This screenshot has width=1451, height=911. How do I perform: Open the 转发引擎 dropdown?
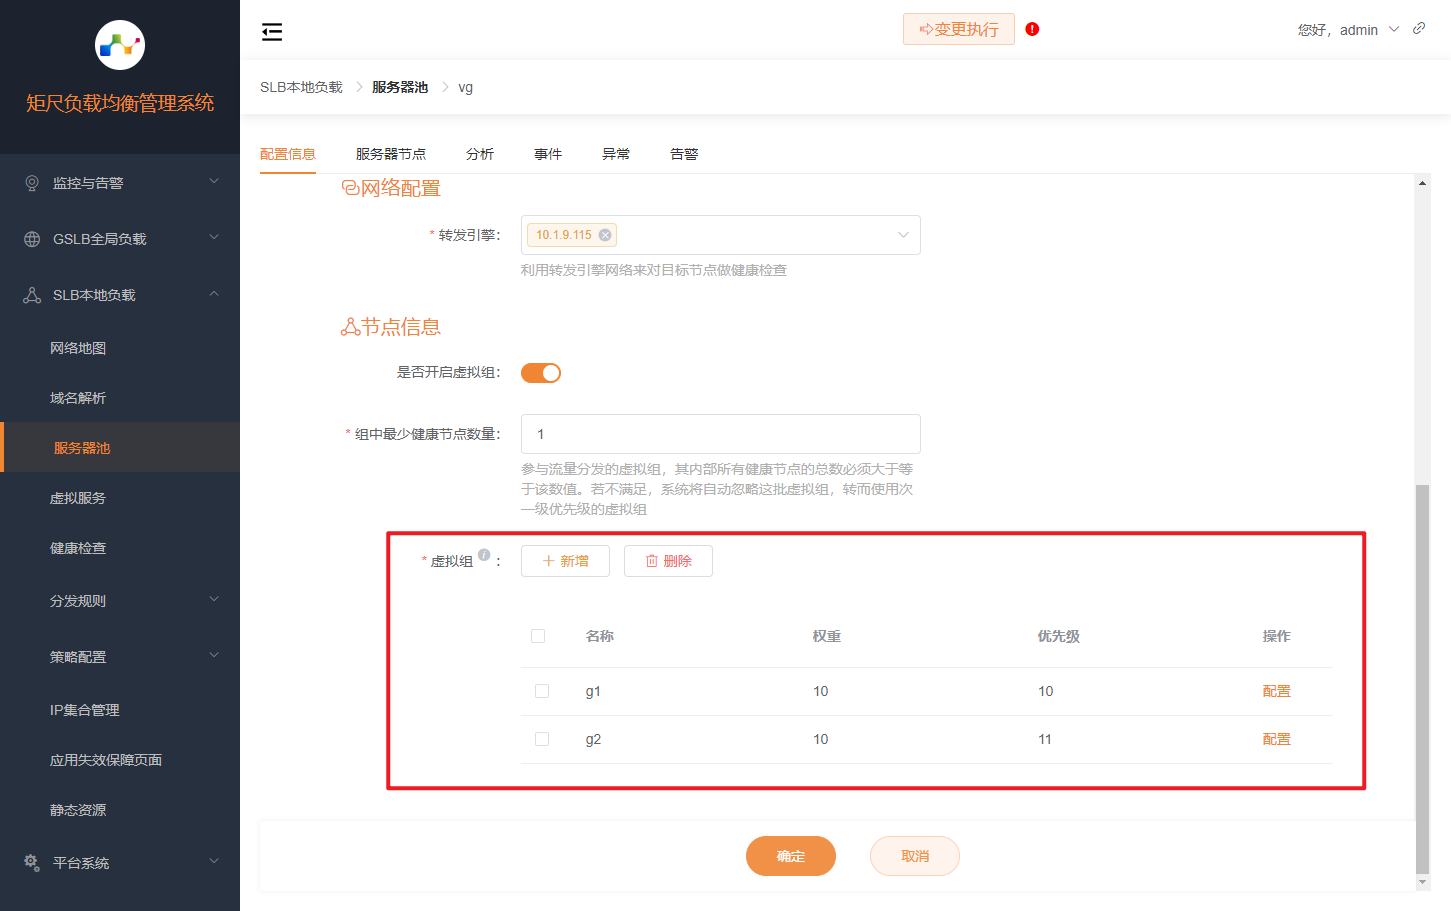pos(902,235)
